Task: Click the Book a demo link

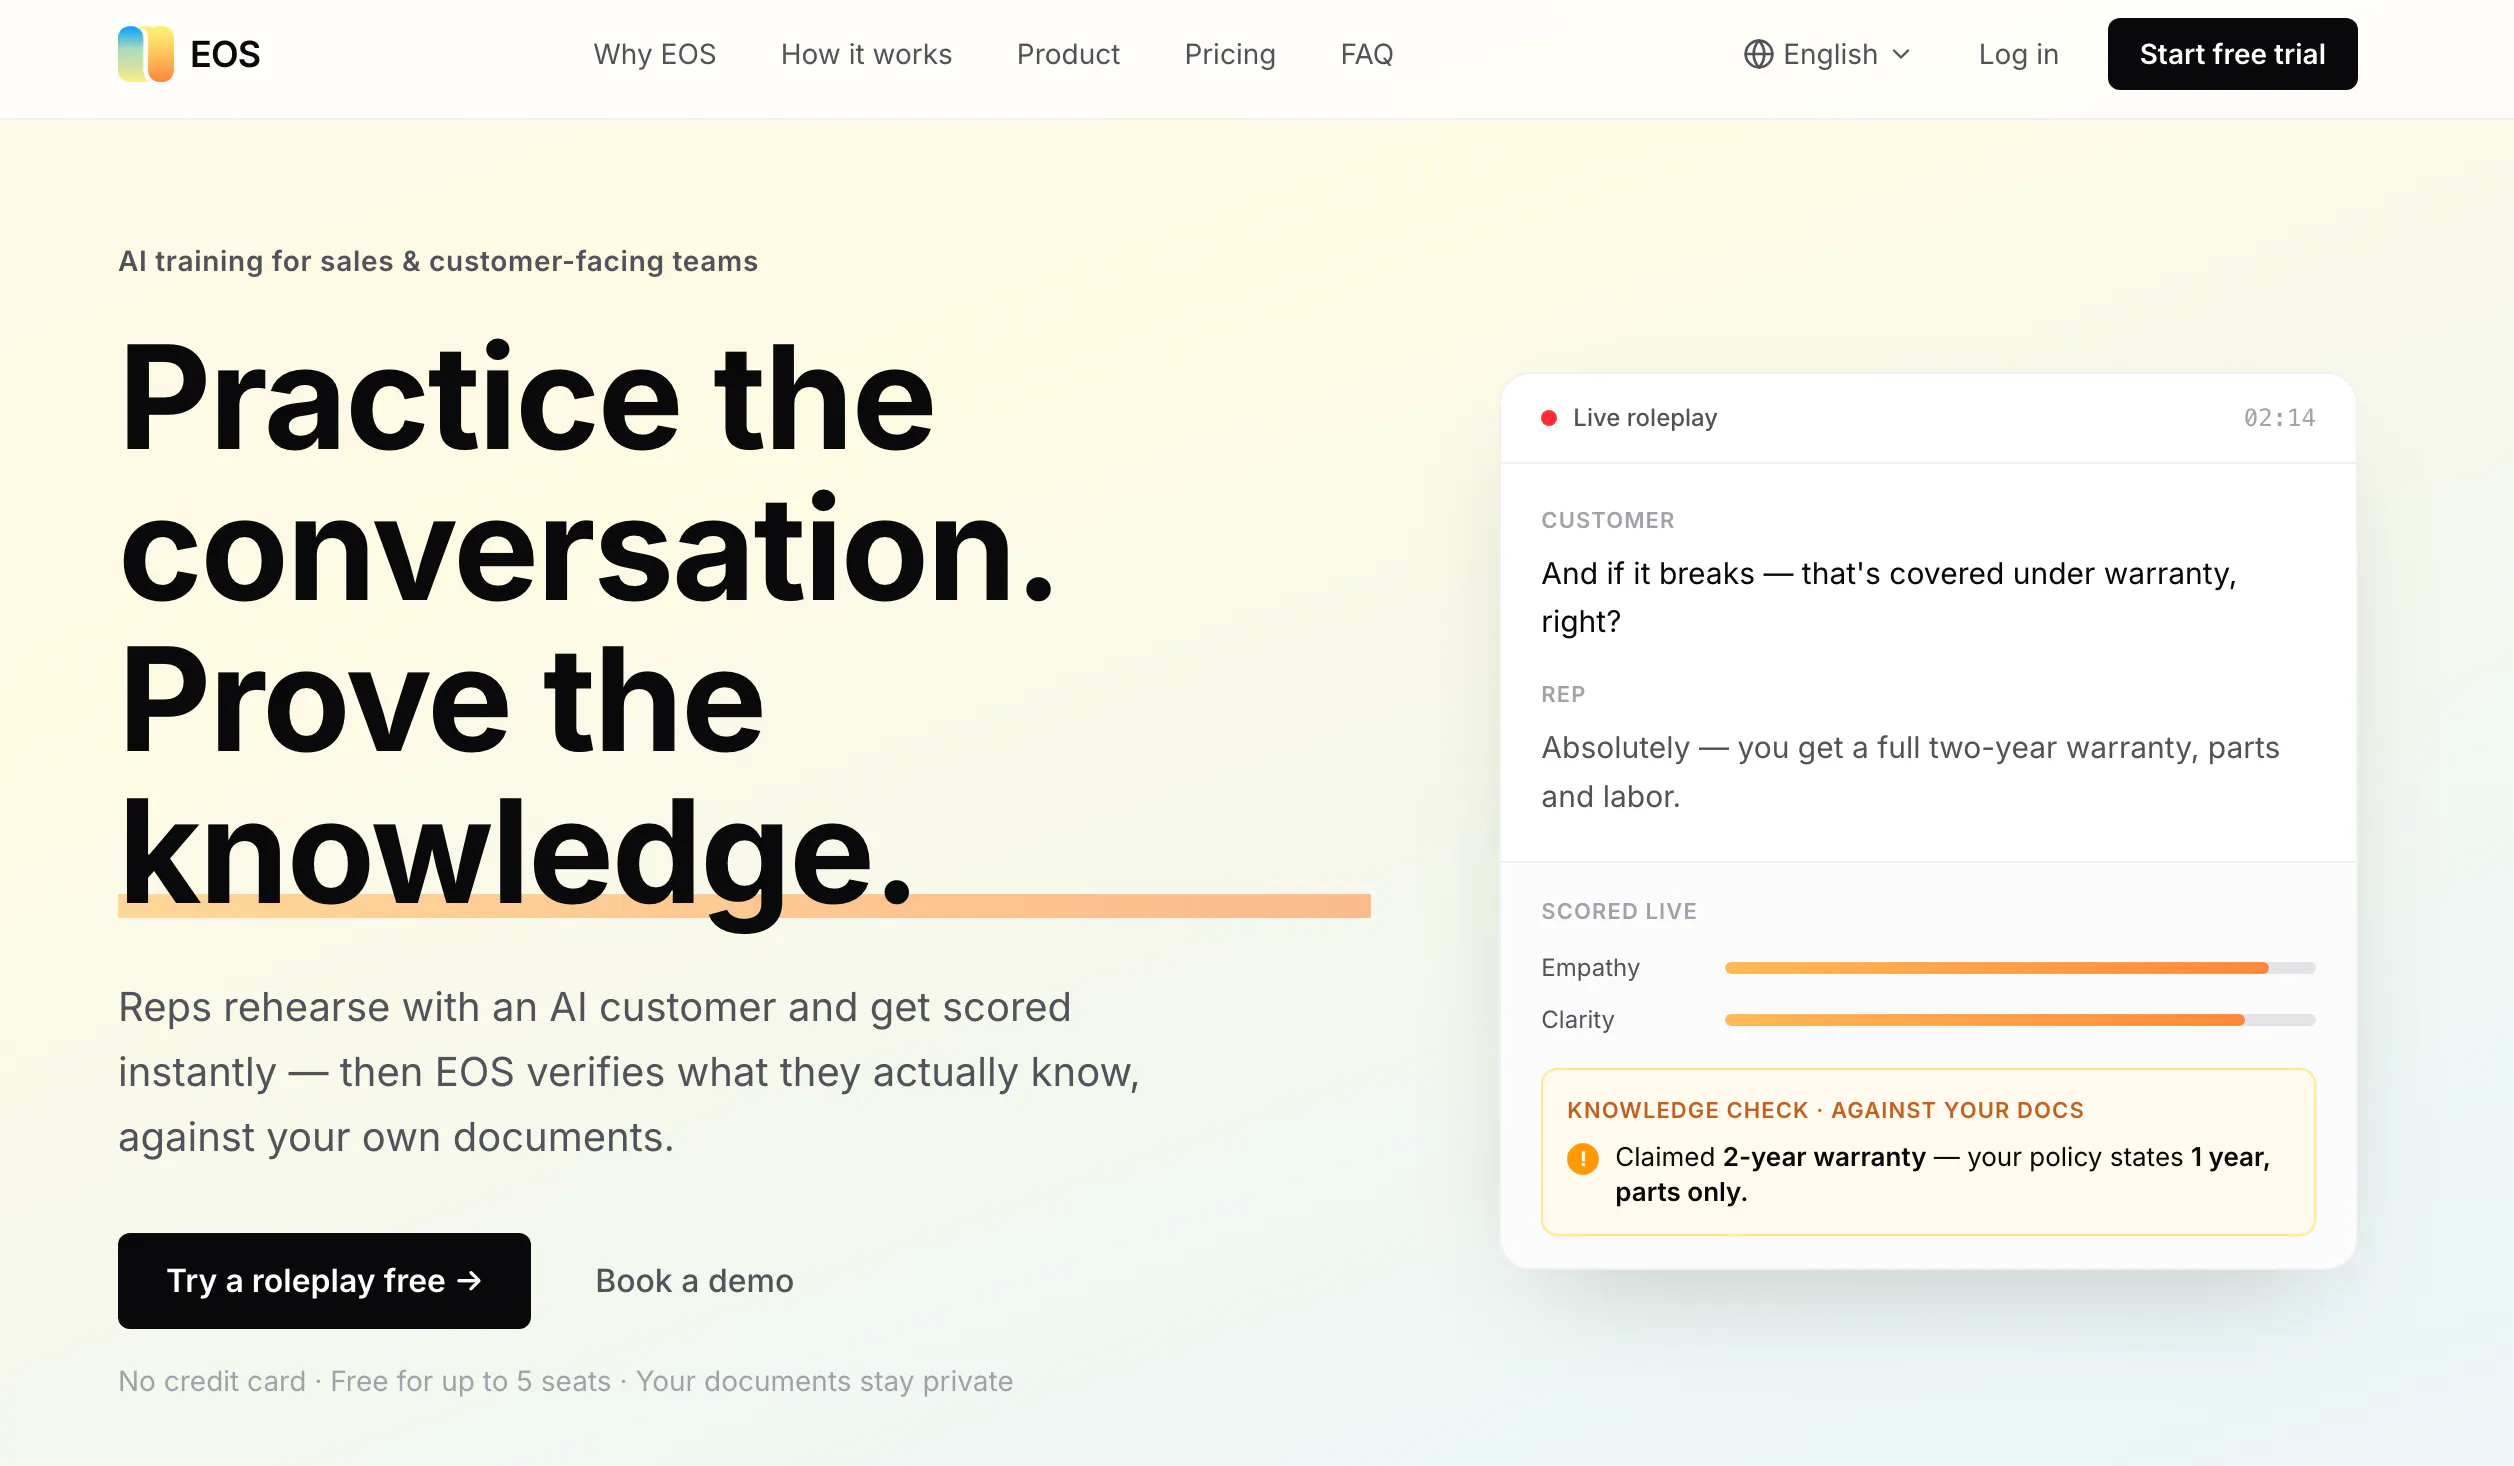Action: click(694, 1281)
